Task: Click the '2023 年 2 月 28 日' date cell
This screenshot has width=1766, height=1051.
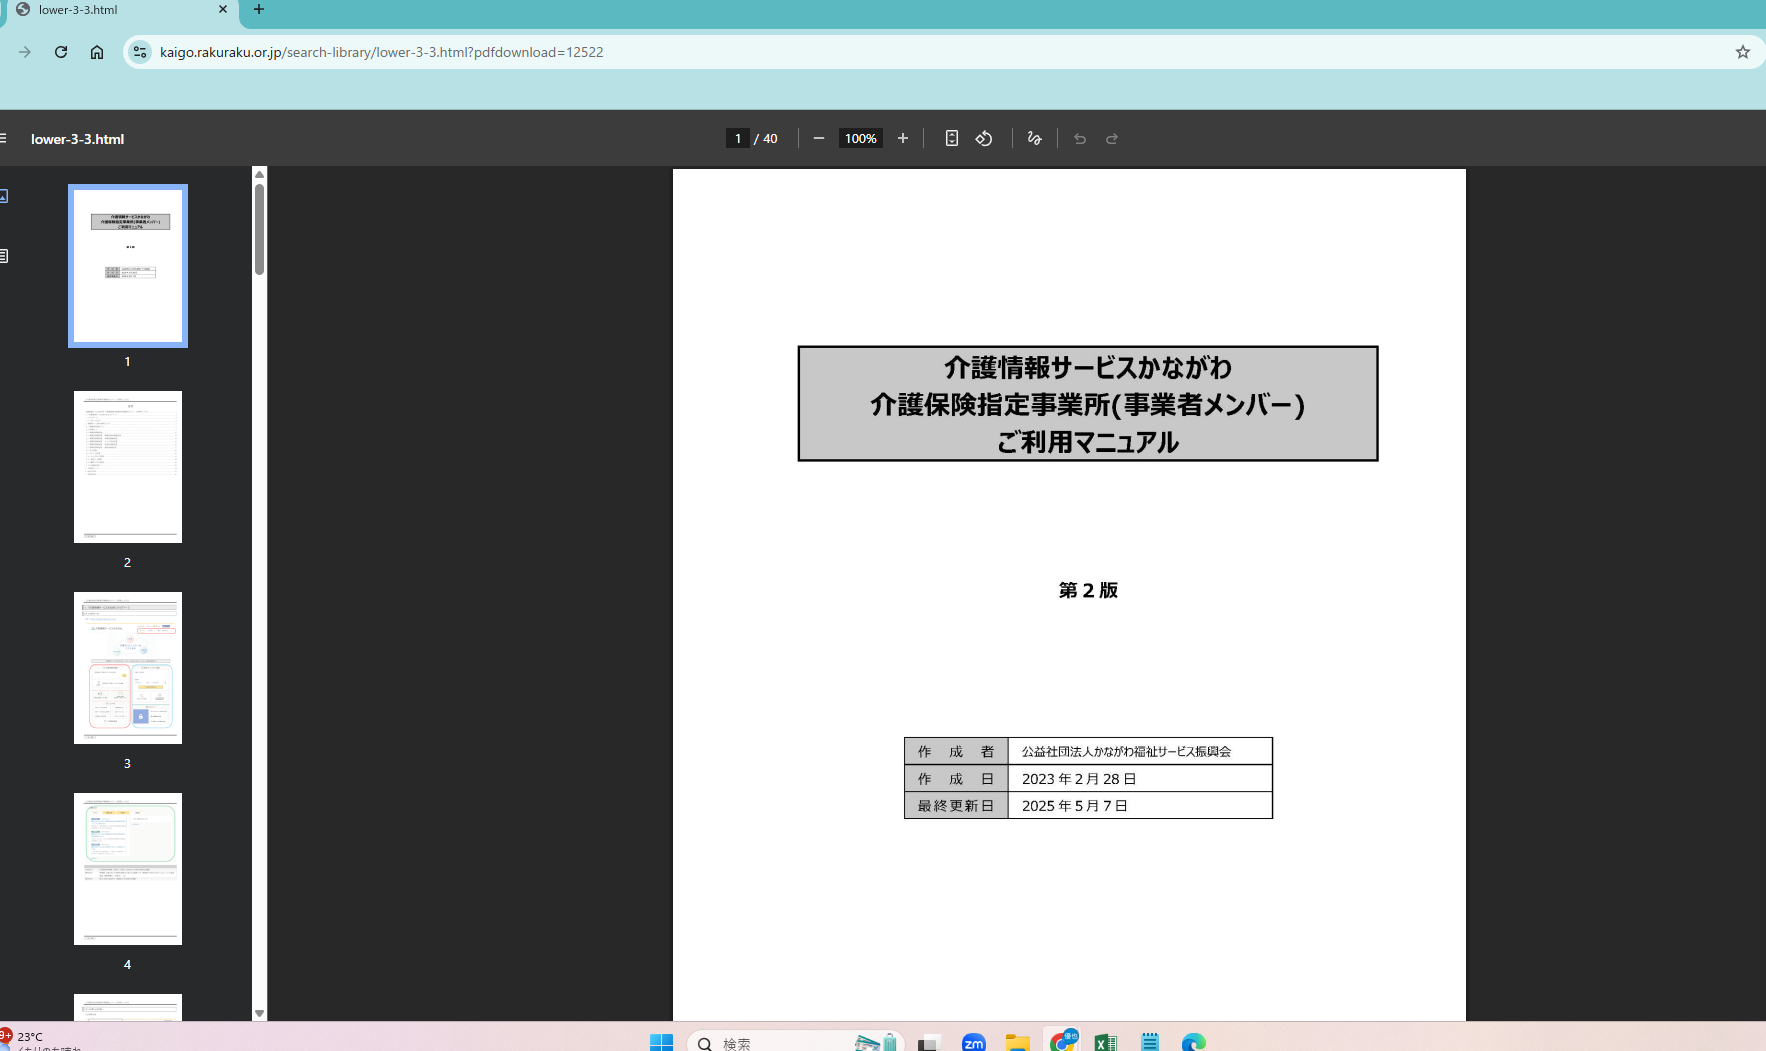Action: point(1140,778)
